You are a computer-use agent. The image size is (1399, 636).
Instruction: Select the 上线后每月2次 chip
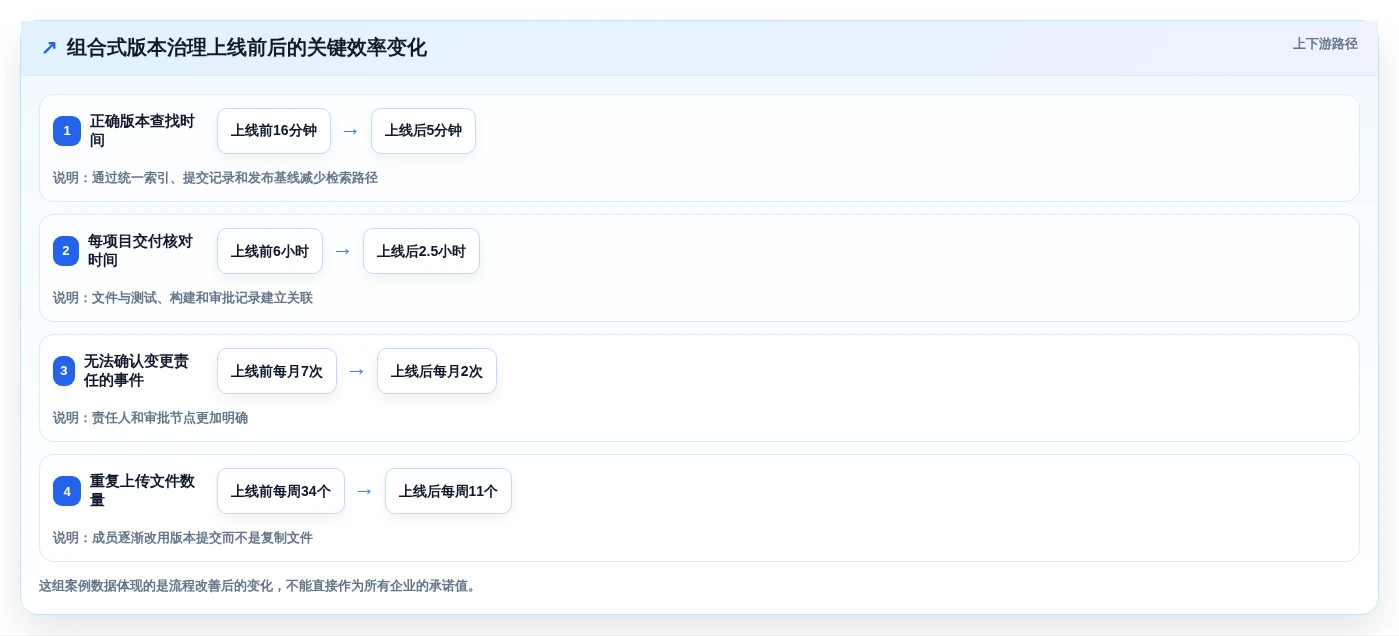point(437,371)
